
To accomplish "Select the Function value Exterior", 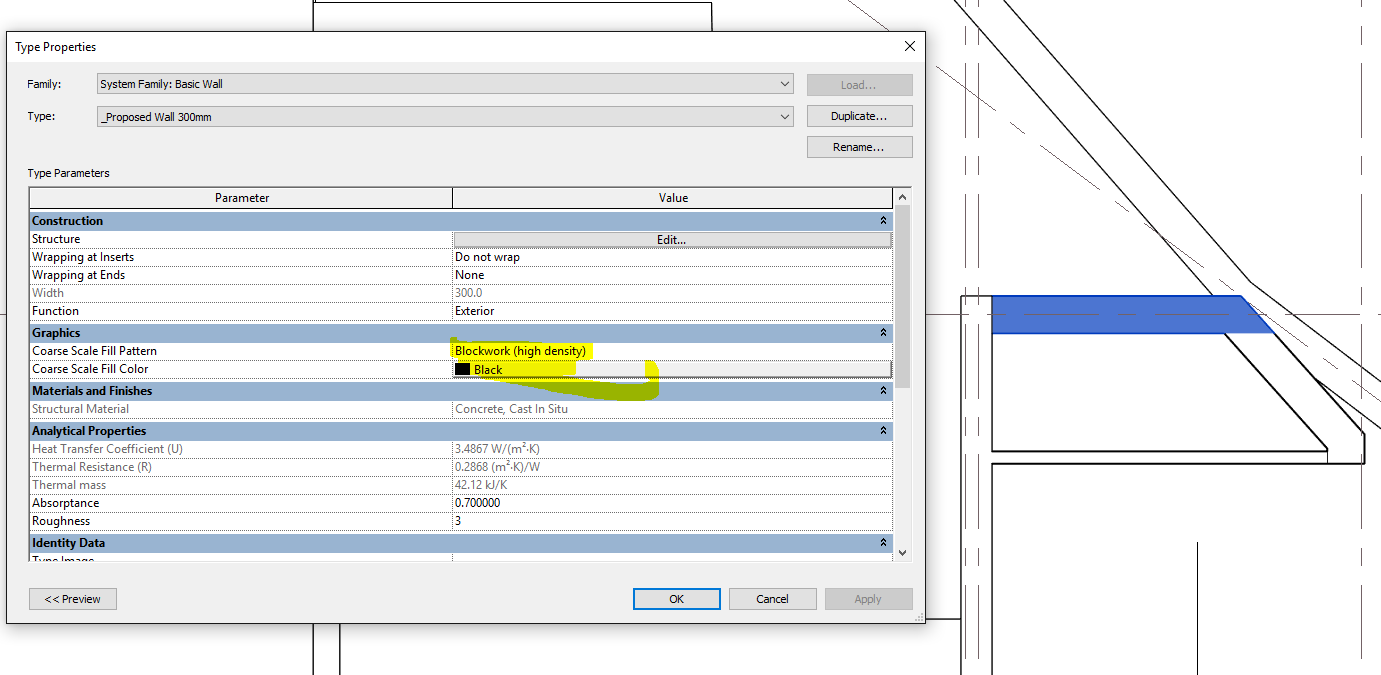I will point(672,310).
